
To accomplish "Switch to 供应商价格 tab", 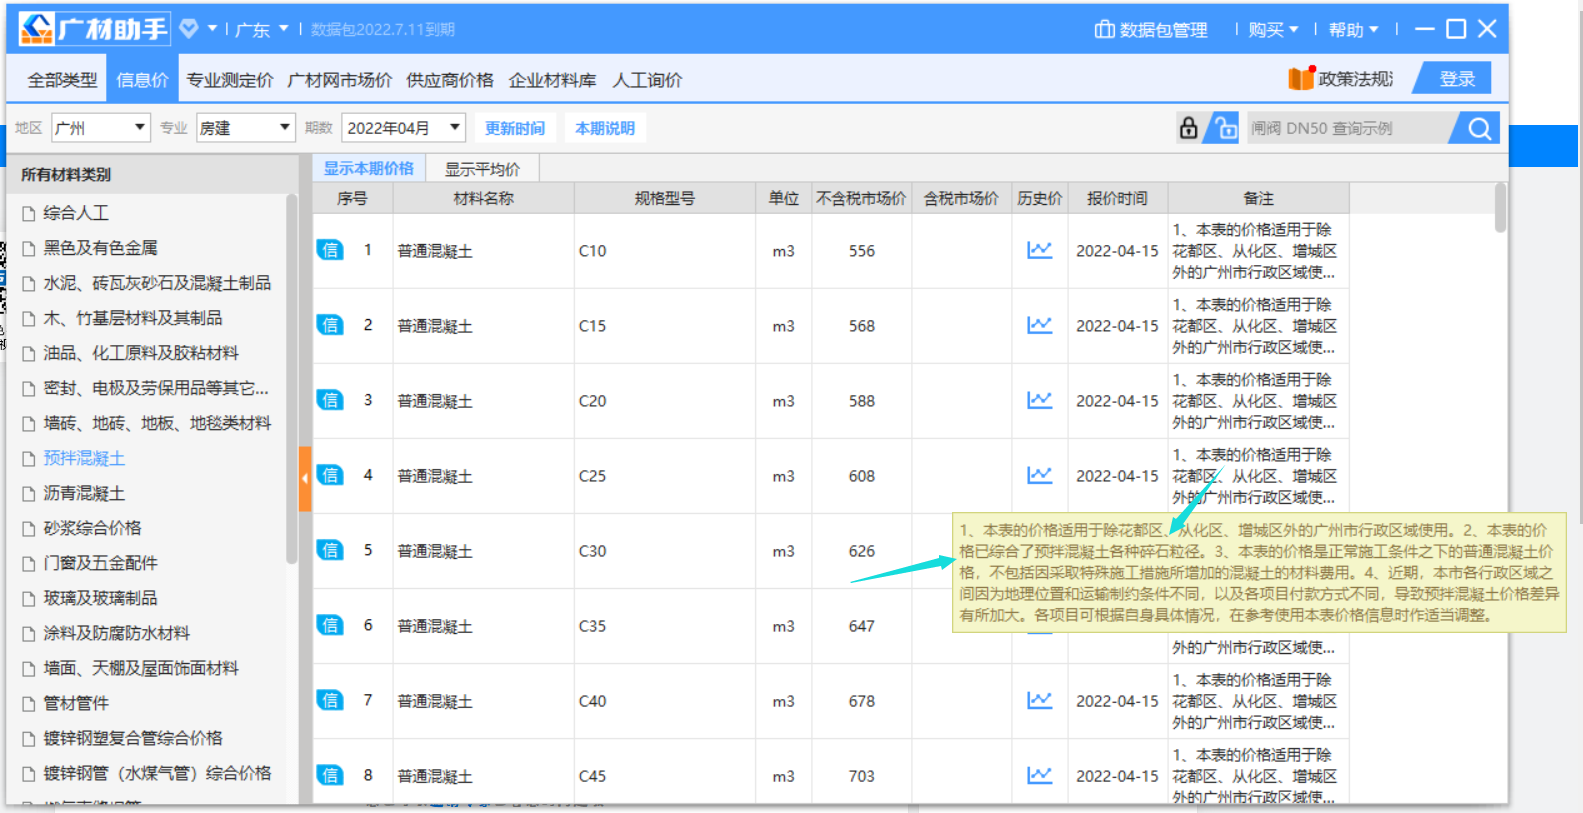I will point(450,80).
